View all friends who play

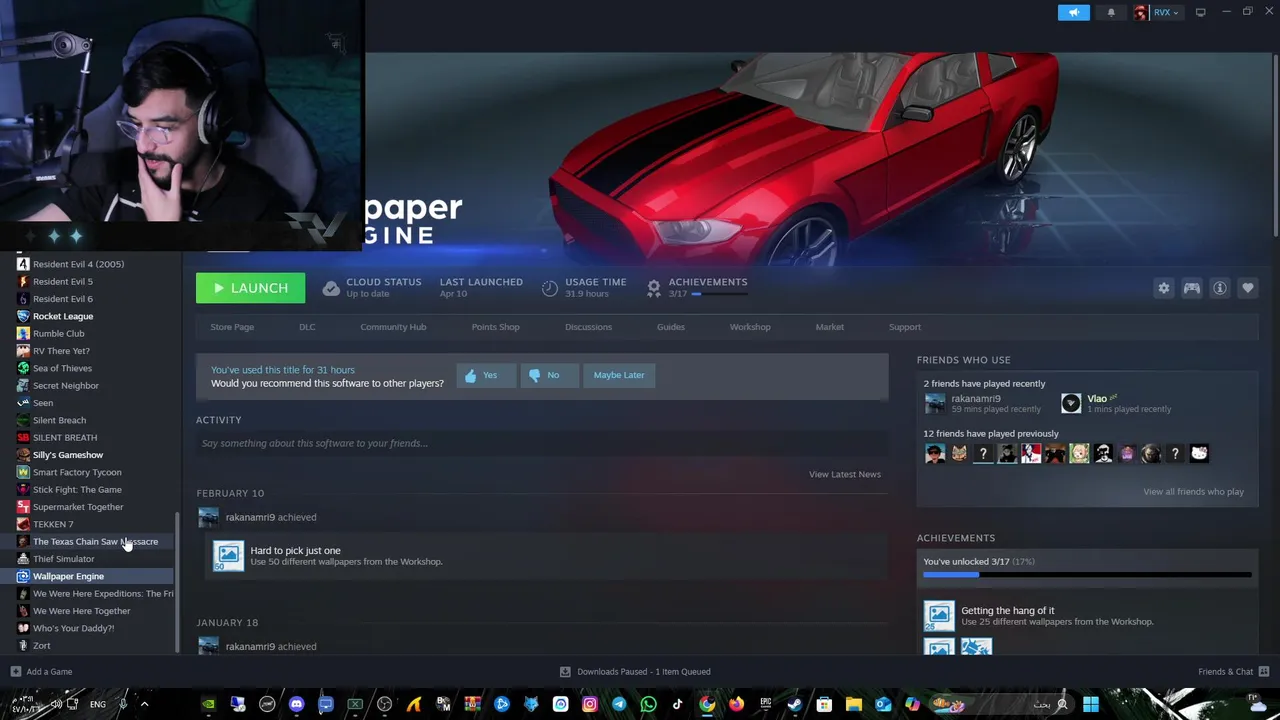click(1193, 492)
